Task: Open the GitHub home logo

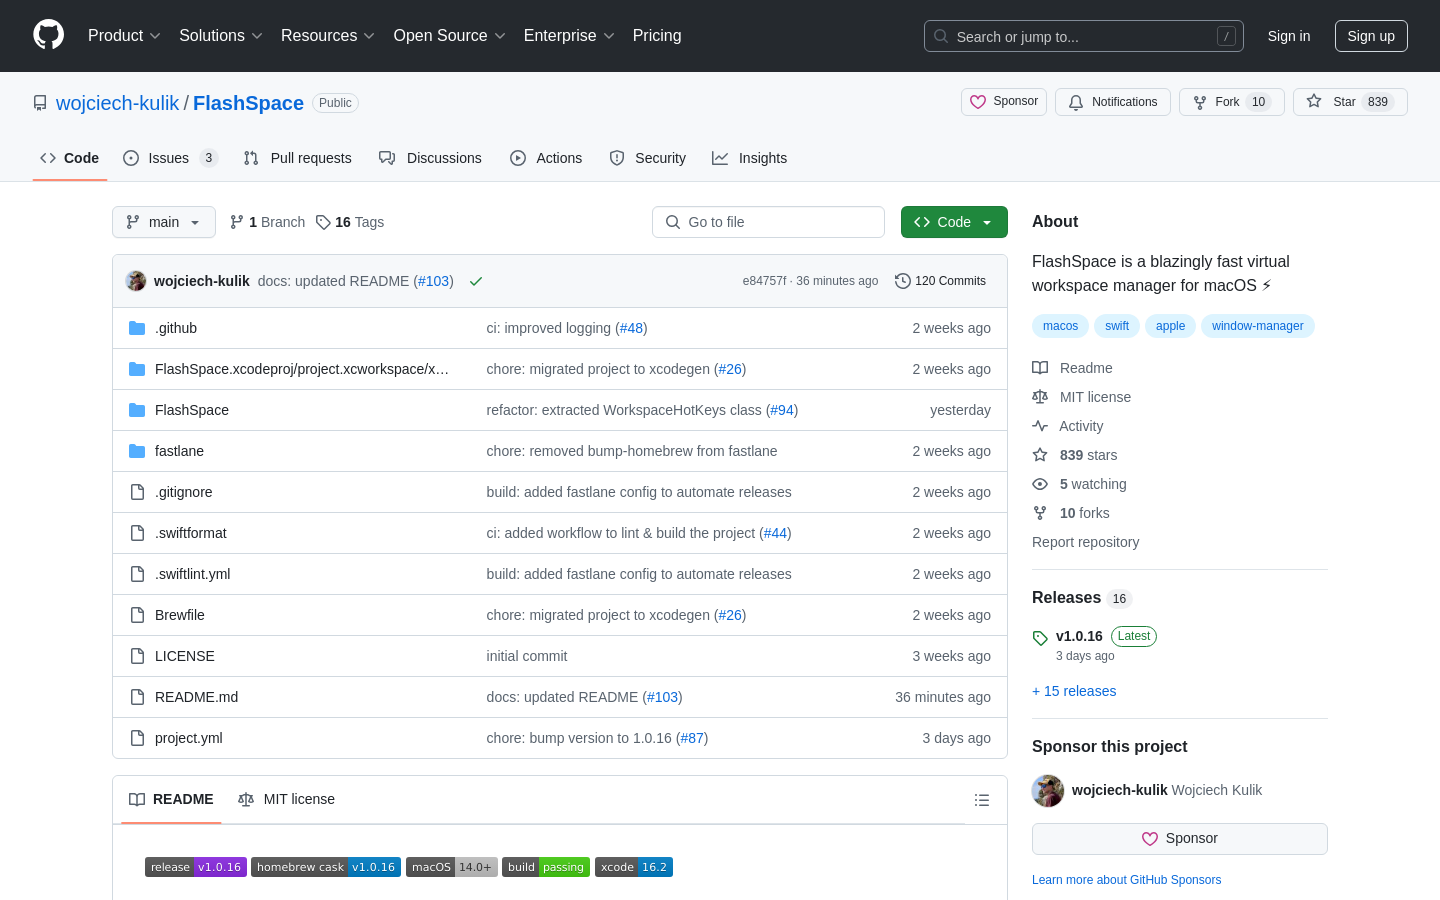Action: point(48,35)
